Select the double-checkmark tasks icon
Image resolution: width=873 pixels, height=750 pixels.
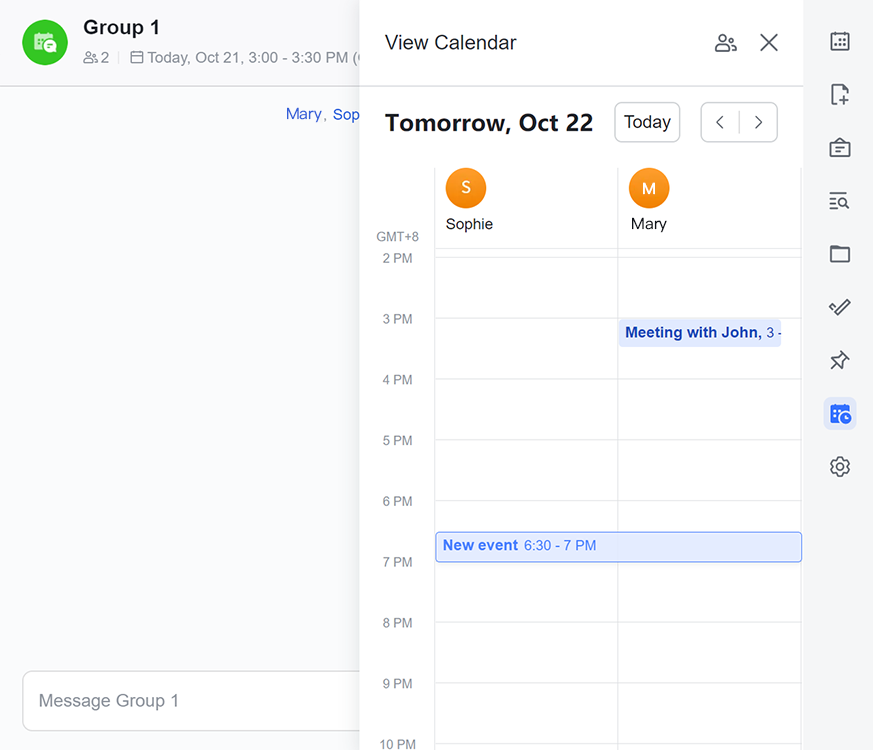pos(840,307)
